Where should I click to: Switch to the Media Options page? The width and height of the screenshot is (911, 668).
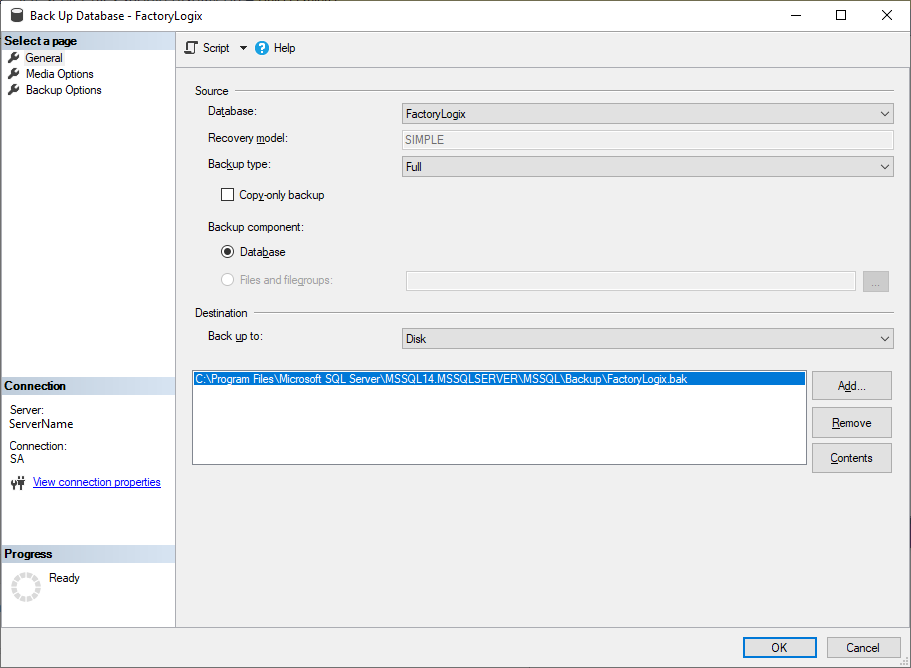pyautogui.click(x=60, y=73)
